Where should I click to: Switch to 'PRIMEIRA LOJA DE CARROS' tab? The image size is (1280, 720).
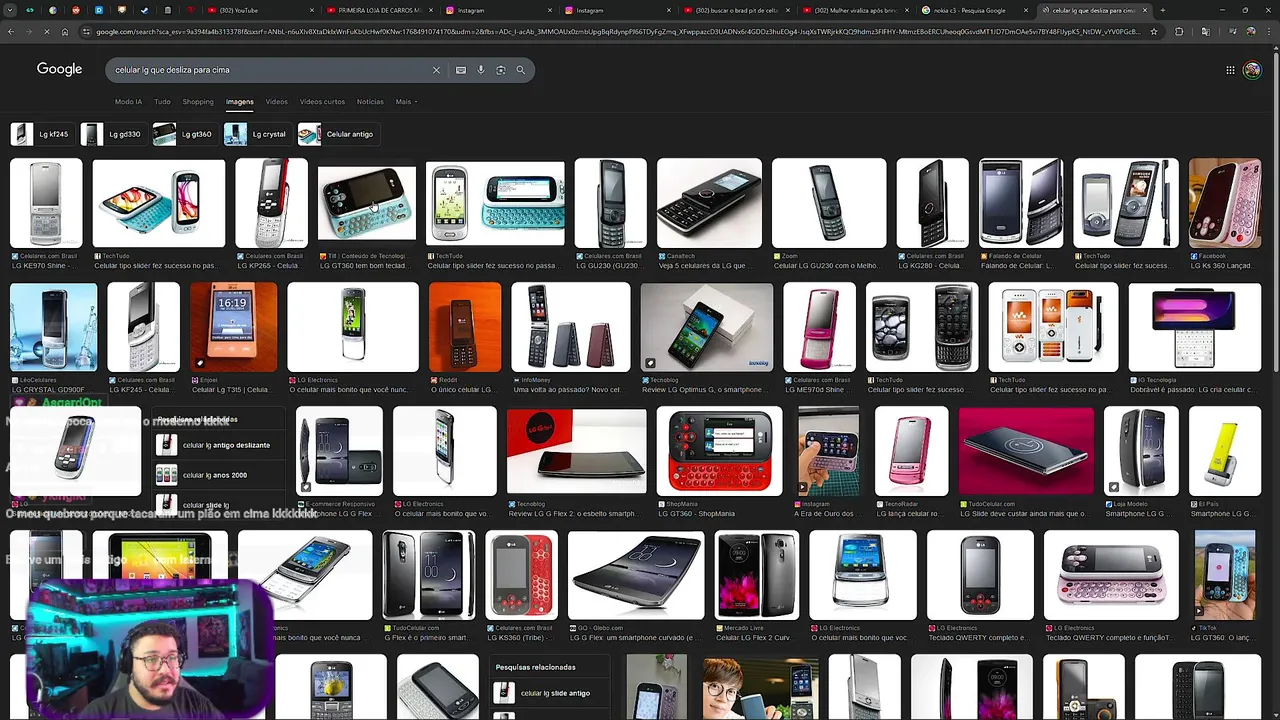(380, 10)
